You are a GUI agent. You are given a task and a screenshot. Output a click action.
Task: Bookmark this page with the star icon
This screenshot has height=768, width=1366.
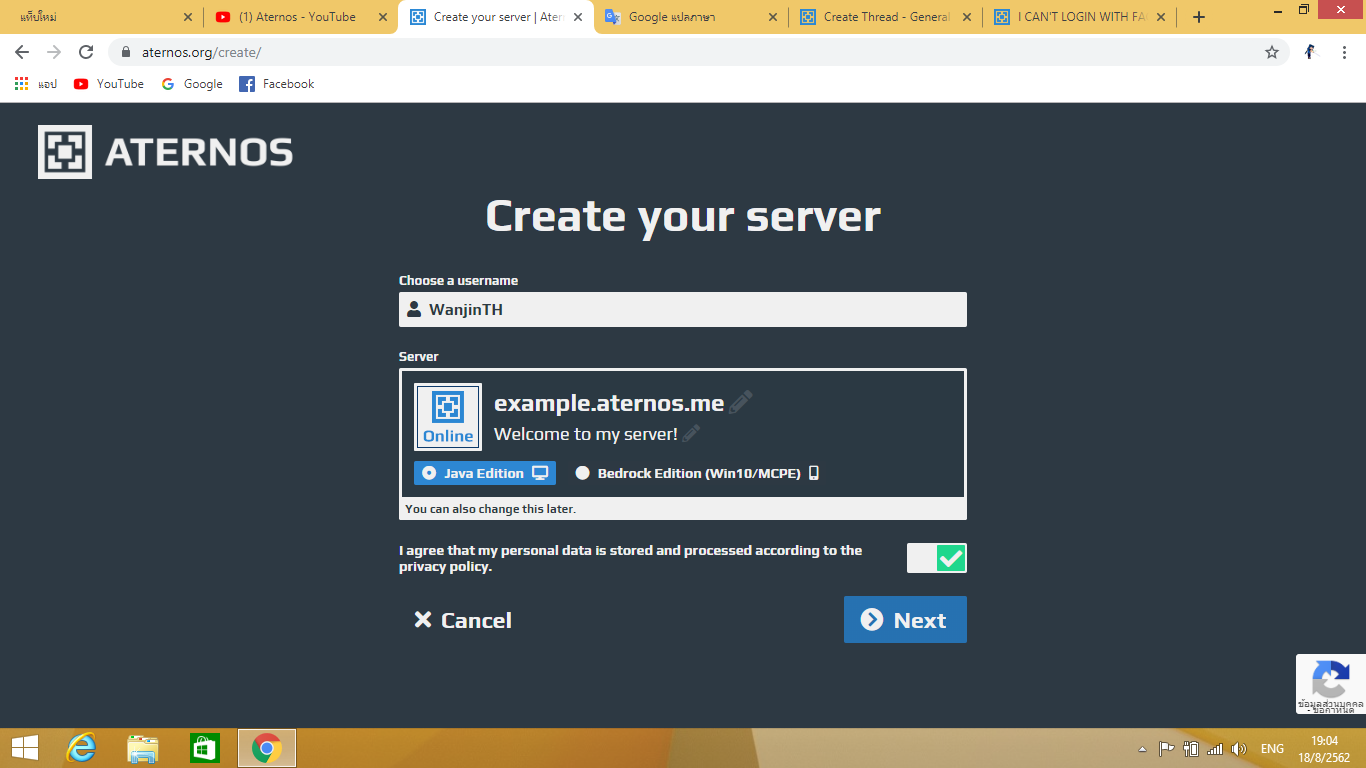[1272, 52]
